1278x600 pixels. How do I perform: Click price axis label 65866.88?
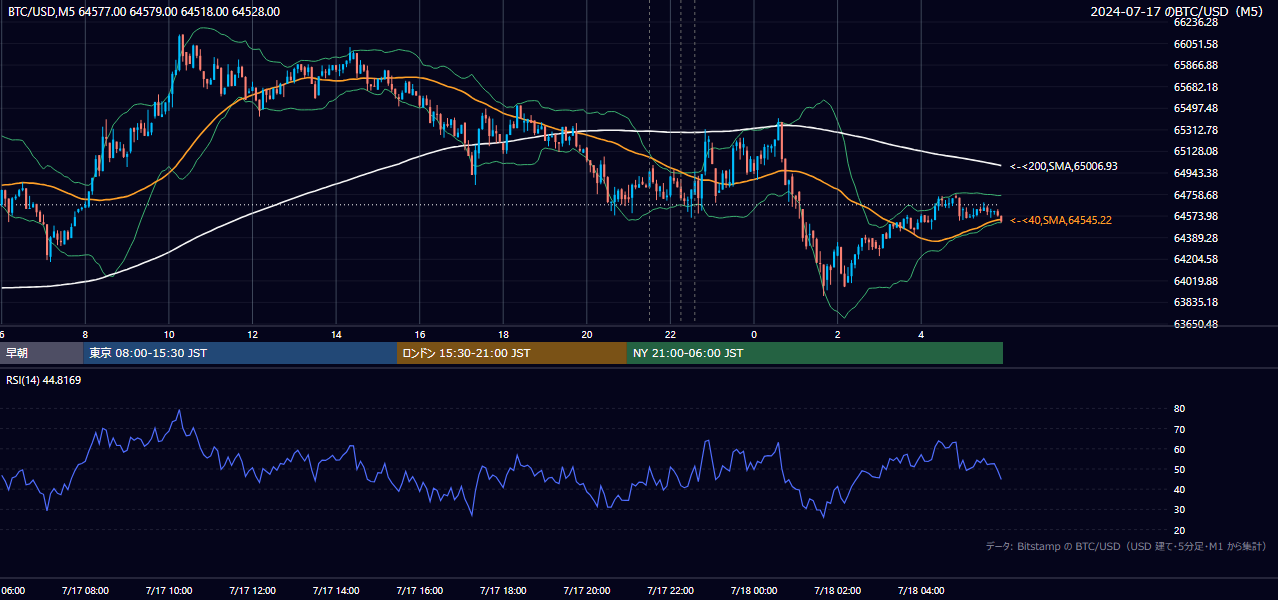coord(1196,65)
